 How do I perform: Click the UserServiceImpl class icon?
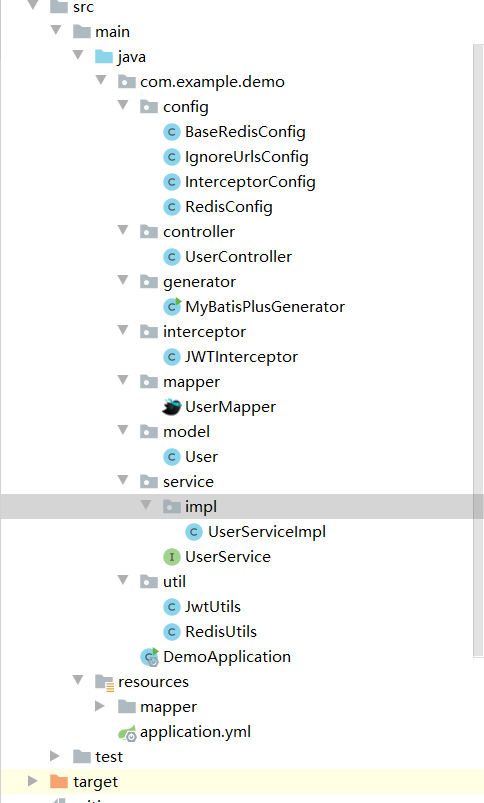(194, 532)
